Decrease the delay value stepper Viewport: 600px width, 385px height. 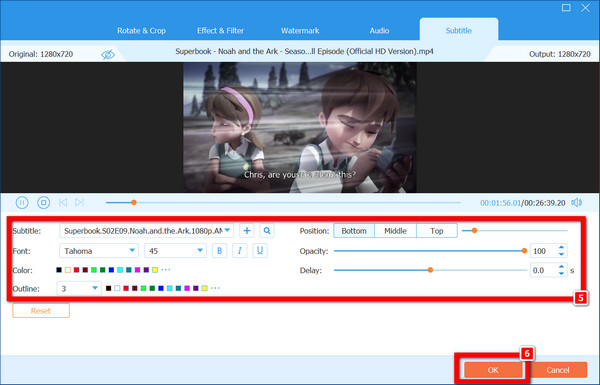[x=561, y=273]
